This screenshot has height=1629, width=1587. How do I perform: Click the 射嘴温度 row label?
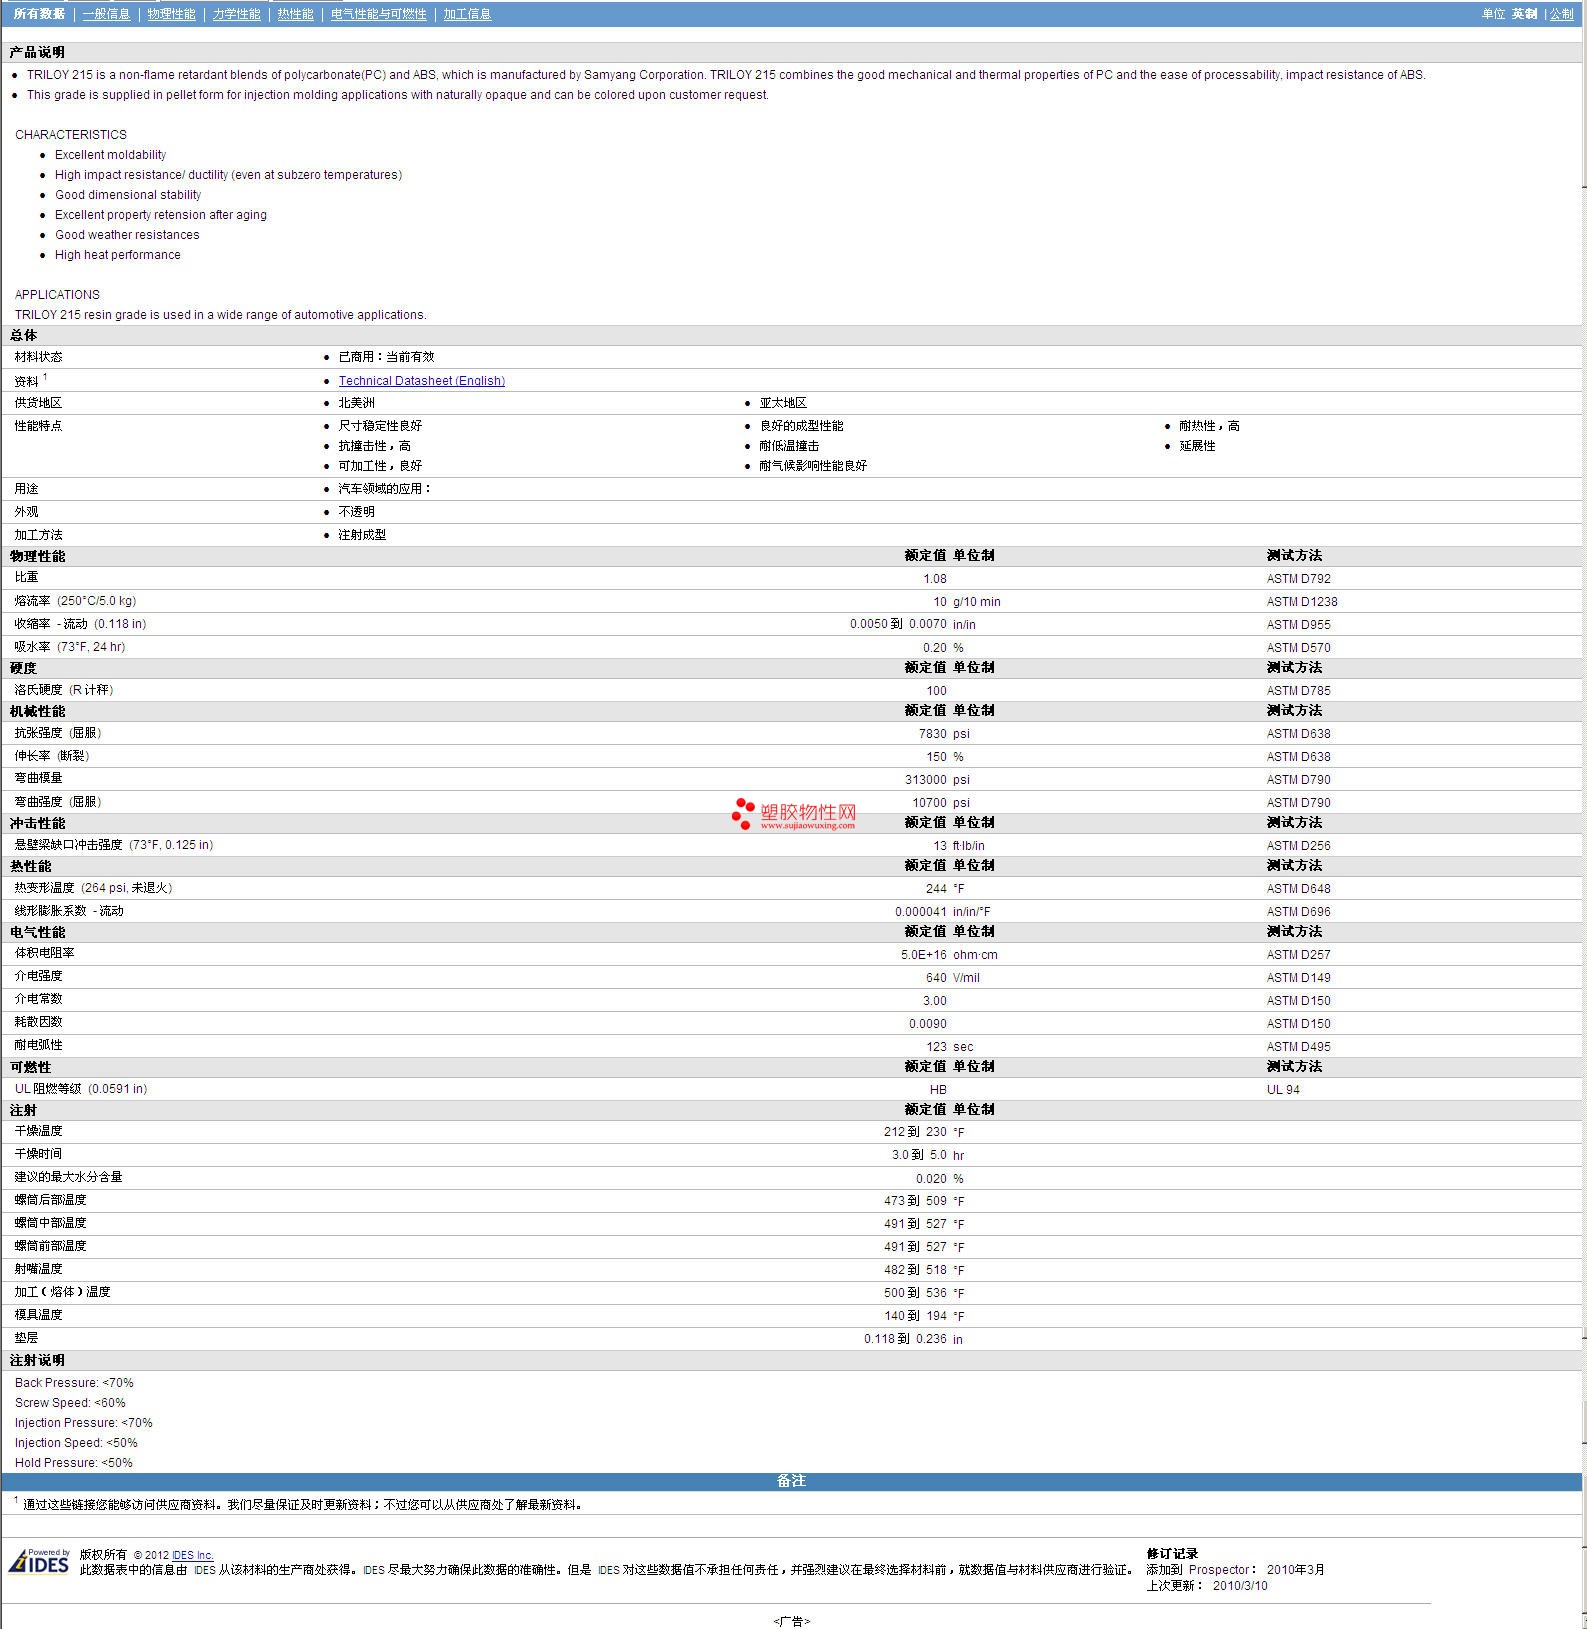coord(38,1269)
